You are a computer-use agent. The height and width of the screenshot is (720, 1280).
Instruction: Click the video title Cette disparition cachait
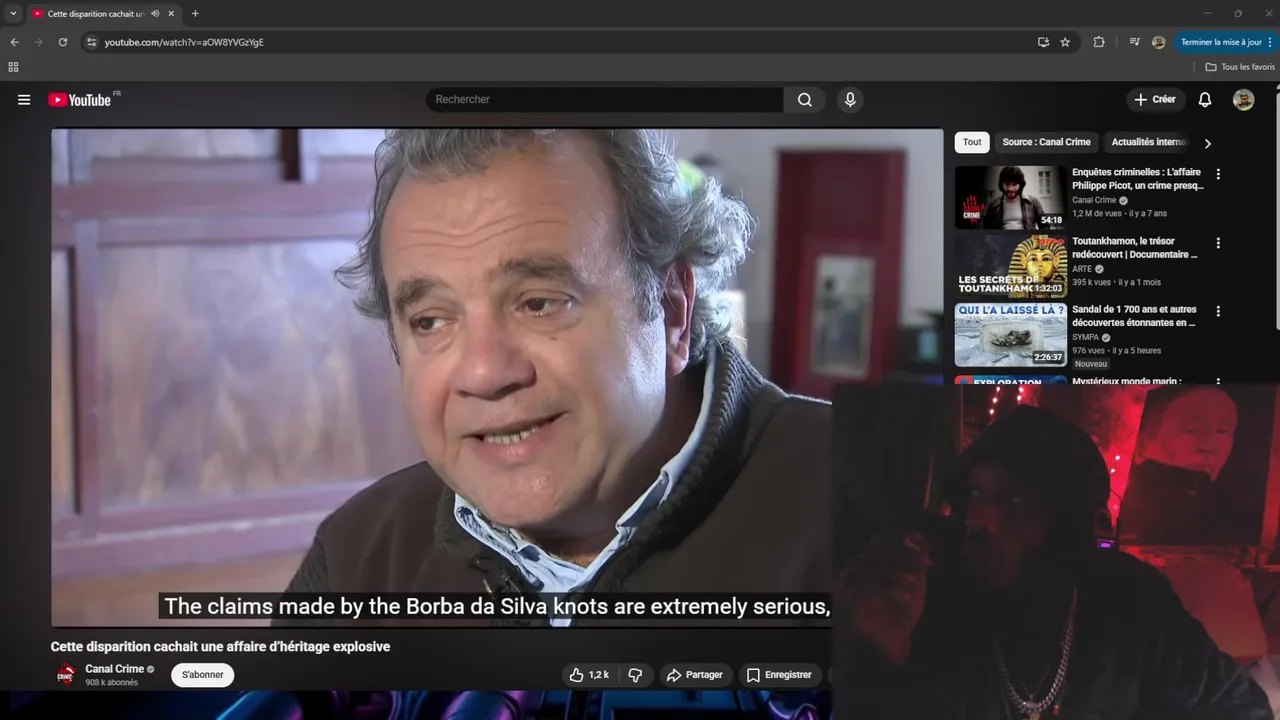pos(220,647)
